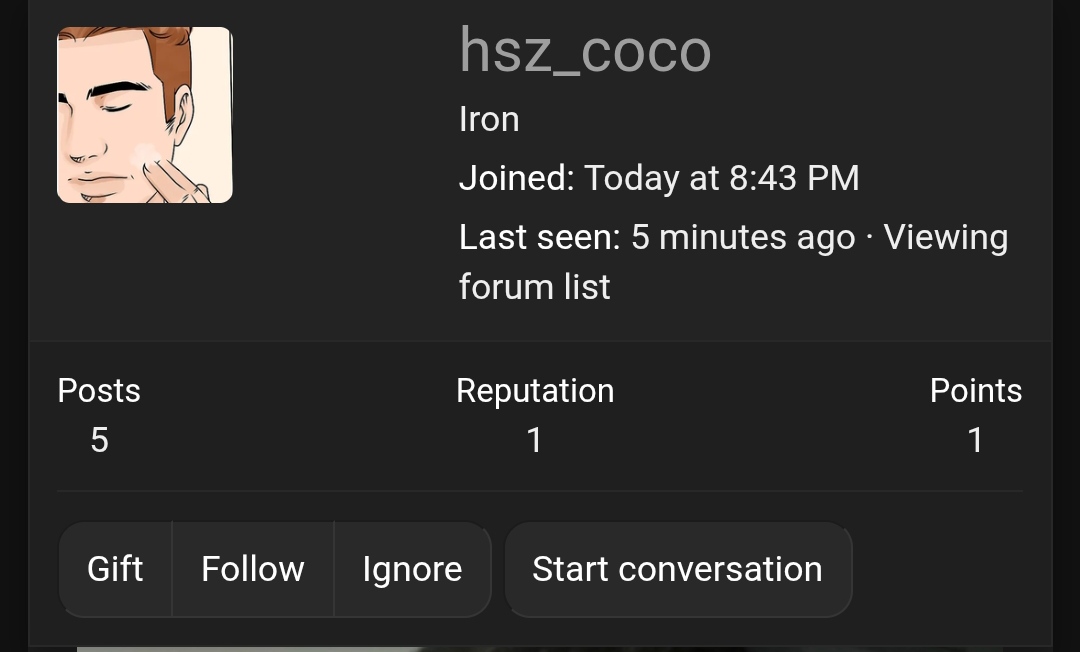The image size is (1080, 652).
Task: Follow the user hsz_coco
Action: (253, 569)
